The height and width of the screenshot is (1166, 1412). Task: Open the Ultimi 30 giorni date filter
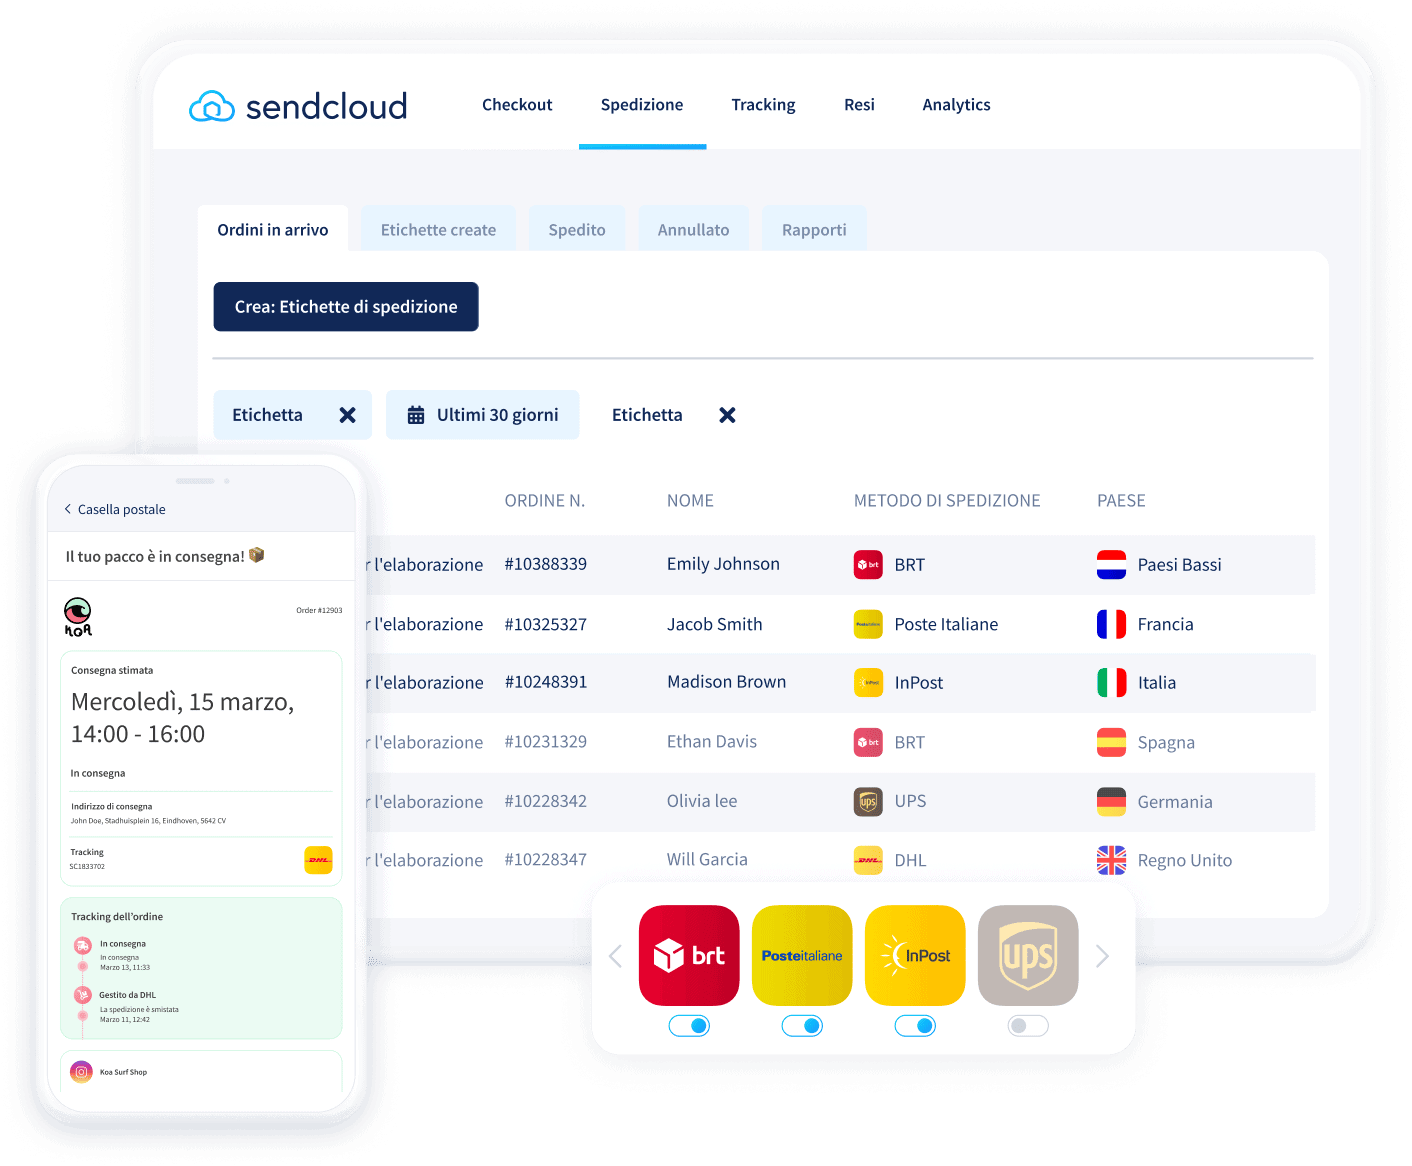(483, 415)
